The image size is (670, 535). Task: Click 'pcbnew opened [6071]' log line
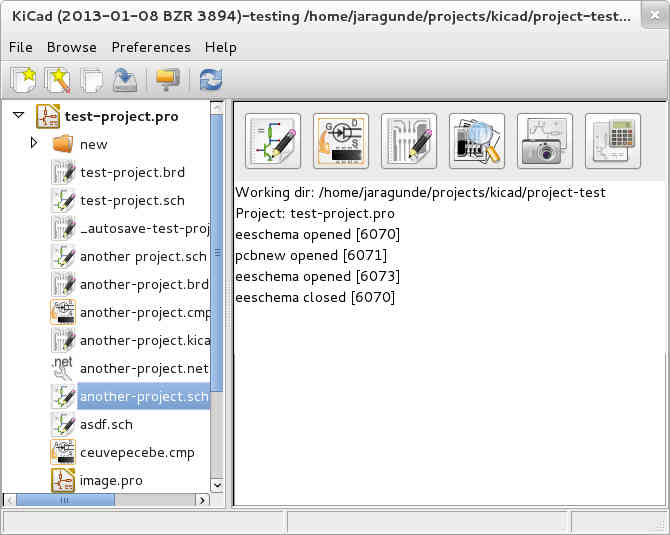pyautogui.click(x=311, y=255)
